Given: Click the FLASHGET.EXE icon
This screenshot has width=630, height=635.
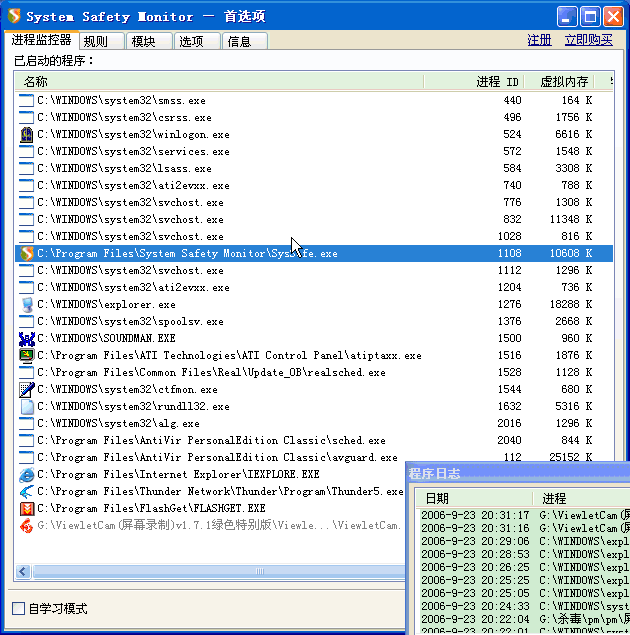Looking at the screenshot, I should click(x=26, y=509).
